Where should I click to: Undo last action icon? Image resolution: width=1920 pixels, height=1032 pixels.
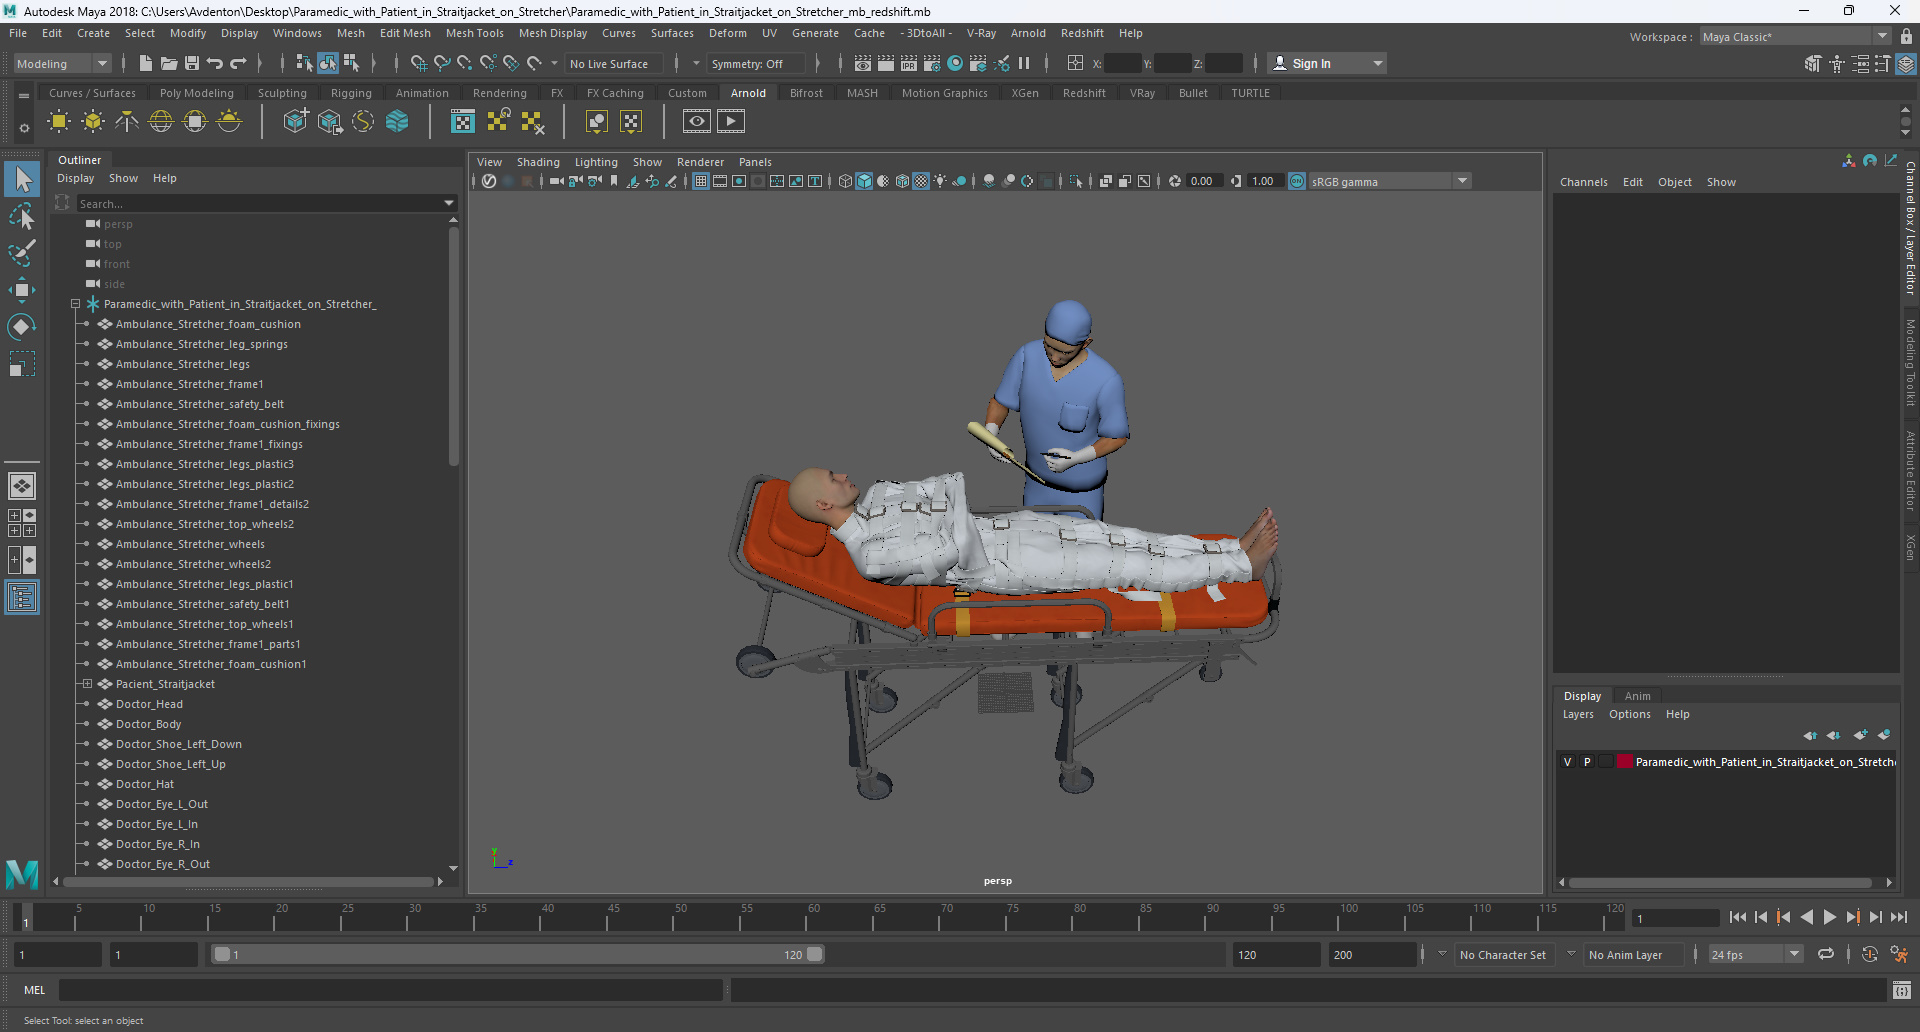[215, 63]
